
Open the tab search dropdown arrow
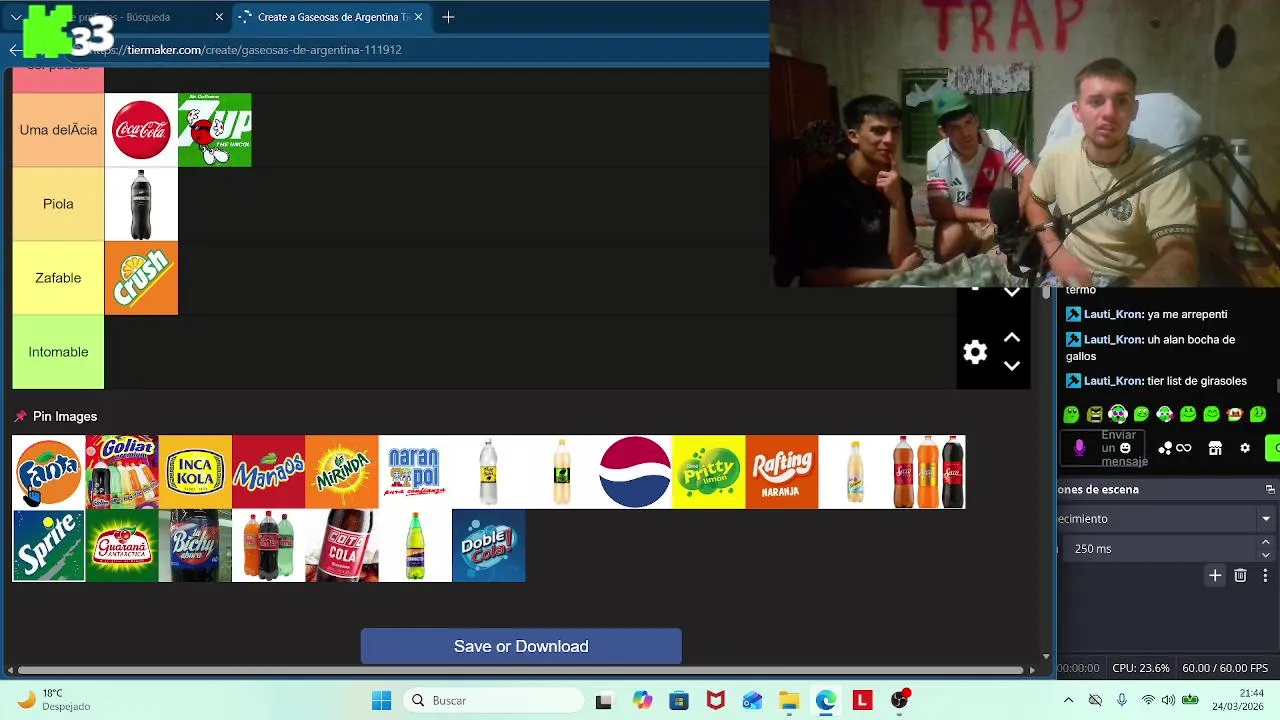click(15, 17)
